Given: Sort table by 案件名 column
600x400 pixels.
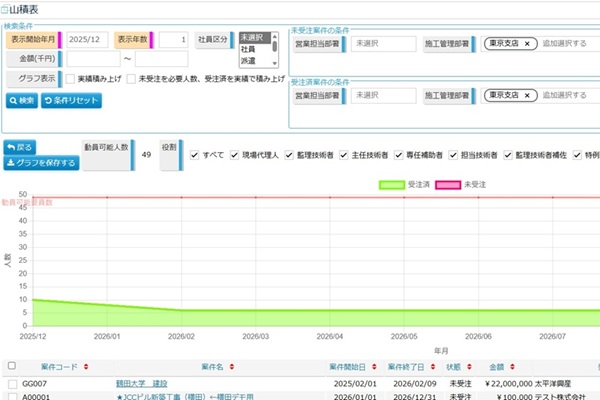Looking at the screenshot, I should (x=232, y=367).
